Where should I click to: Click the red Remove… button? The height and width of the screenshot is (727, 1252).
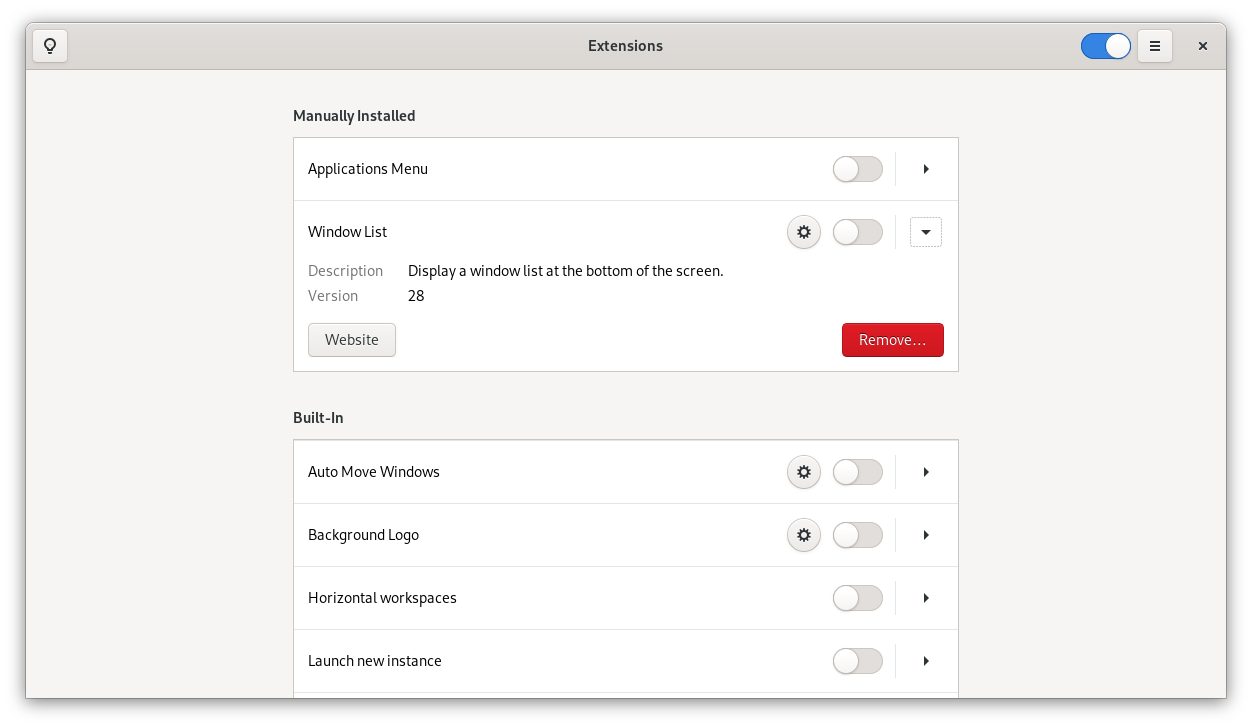point(893,340)
